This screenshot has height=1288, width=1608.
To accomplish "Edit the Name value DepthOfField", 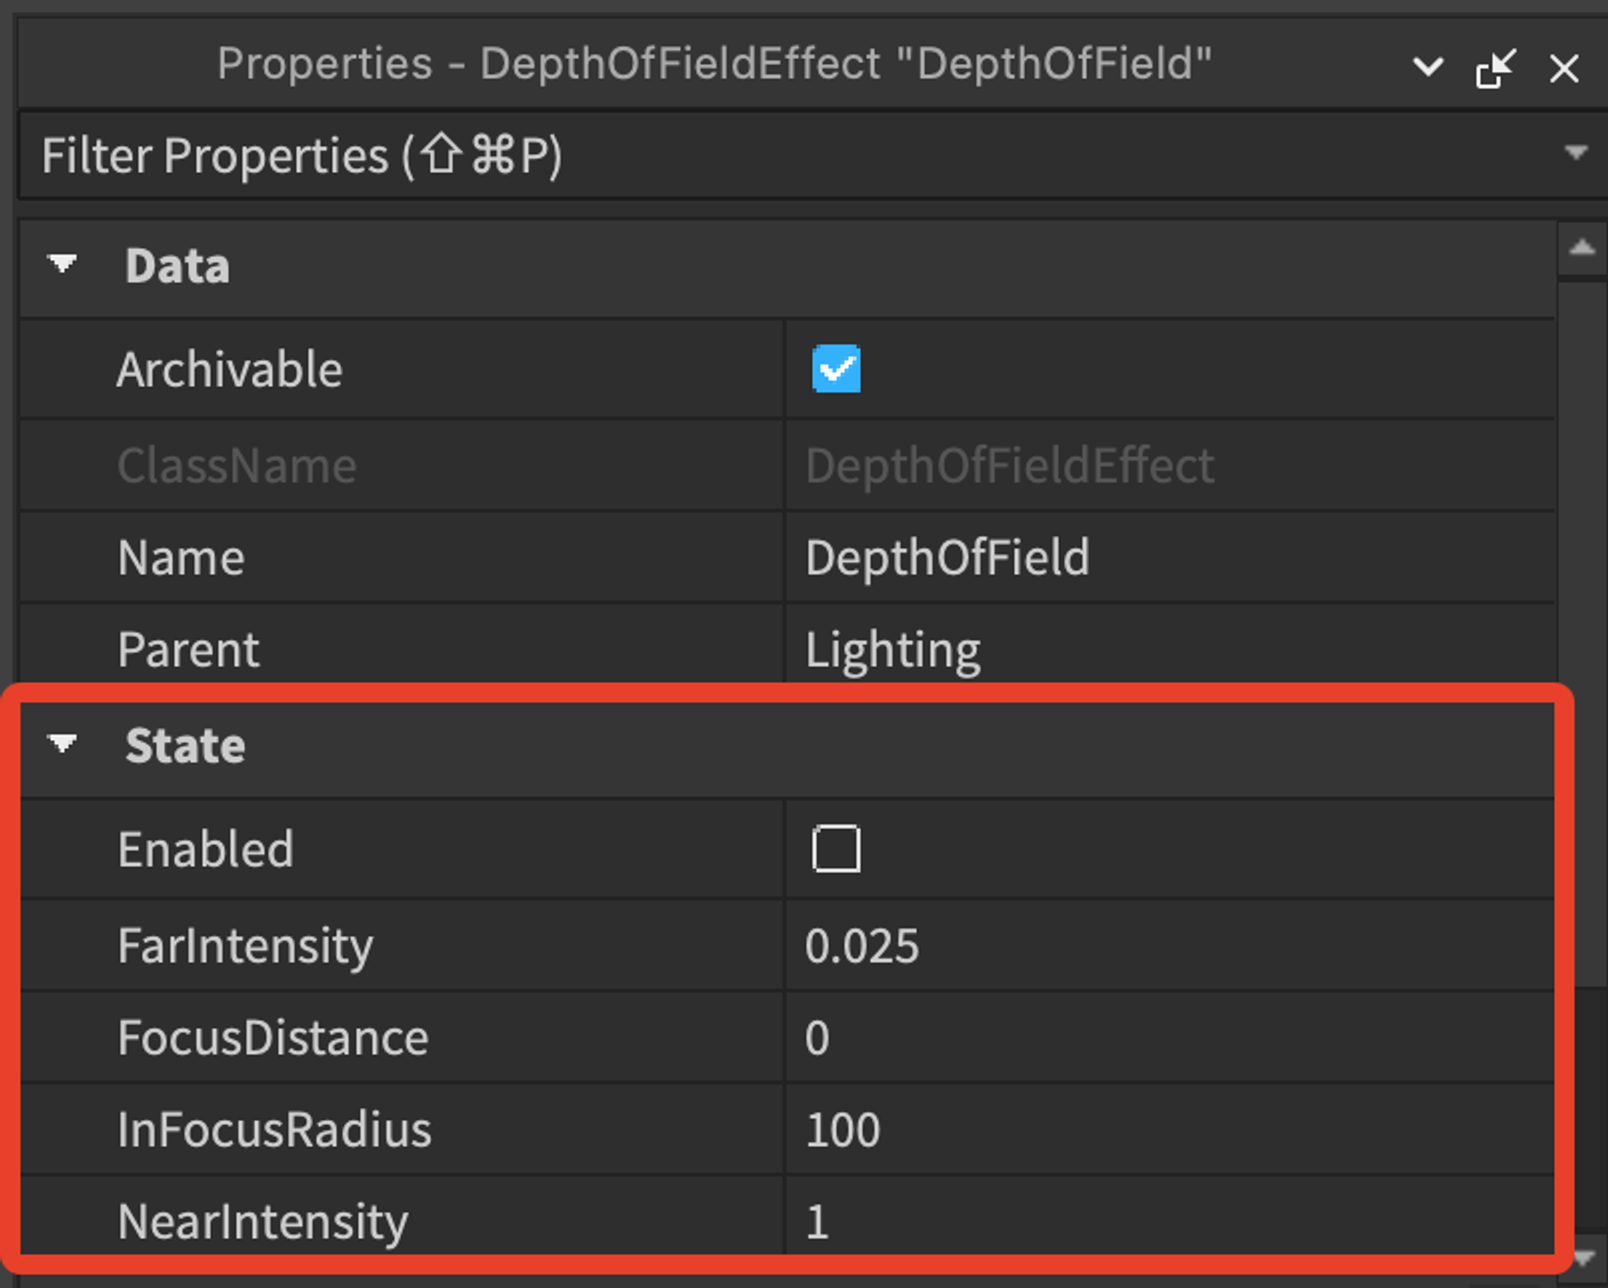I will click(1170, 557).
